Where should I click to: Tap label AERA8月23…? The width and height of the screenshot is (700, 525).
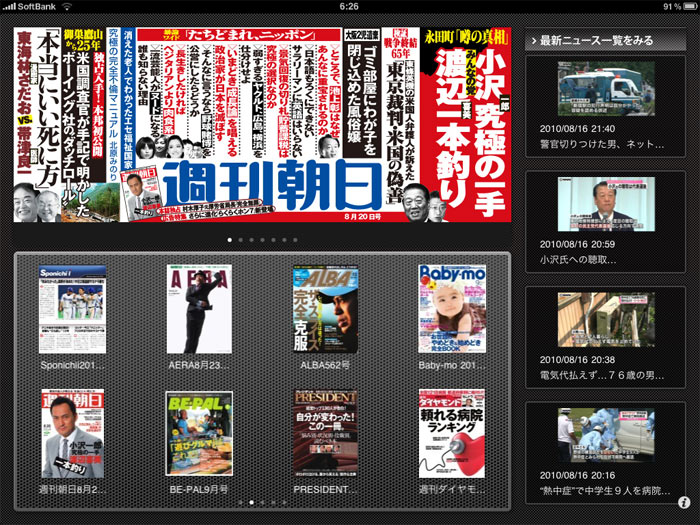[x=199, y=365]
